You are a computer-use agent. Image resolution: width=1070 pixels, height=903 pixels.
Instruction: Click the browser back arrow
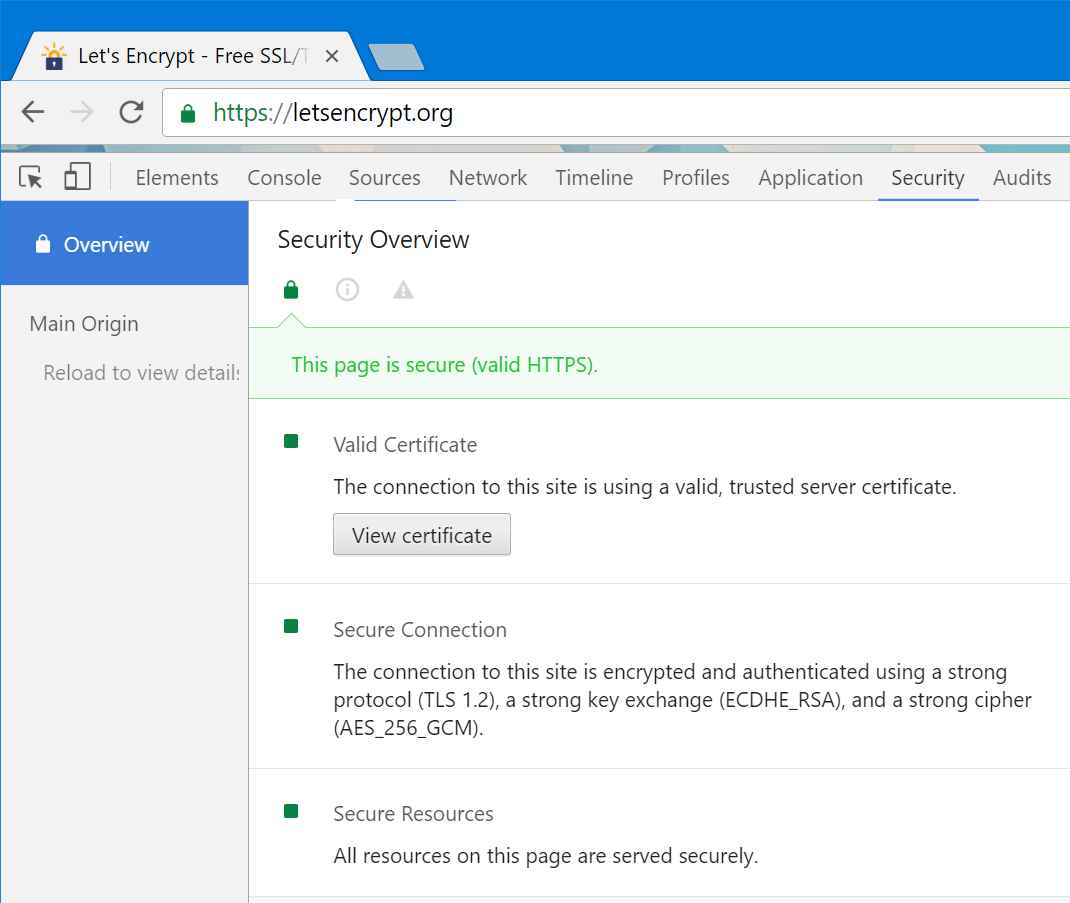pyautogui.click(x=33, y=112)
